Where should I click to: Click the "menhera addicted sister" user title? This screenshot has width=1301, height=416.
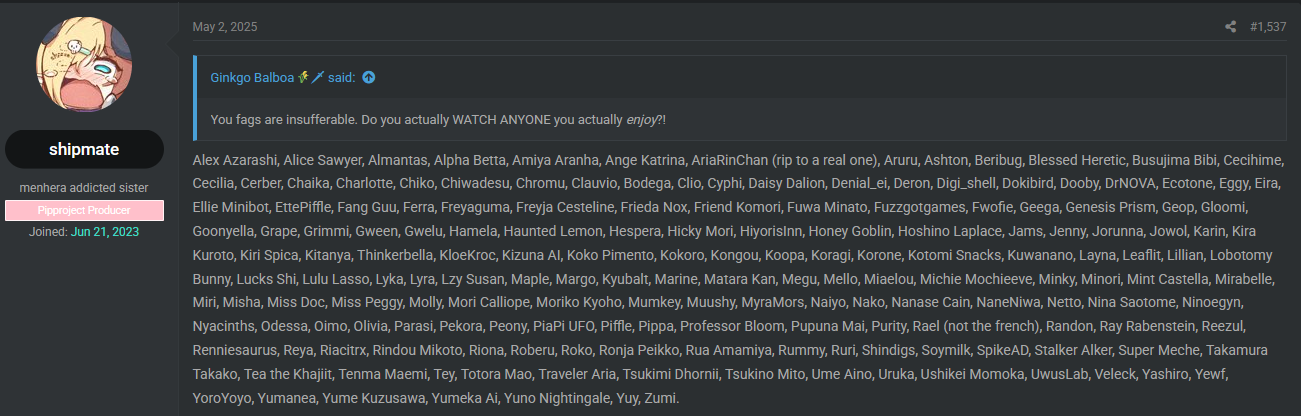click(84, 188)
